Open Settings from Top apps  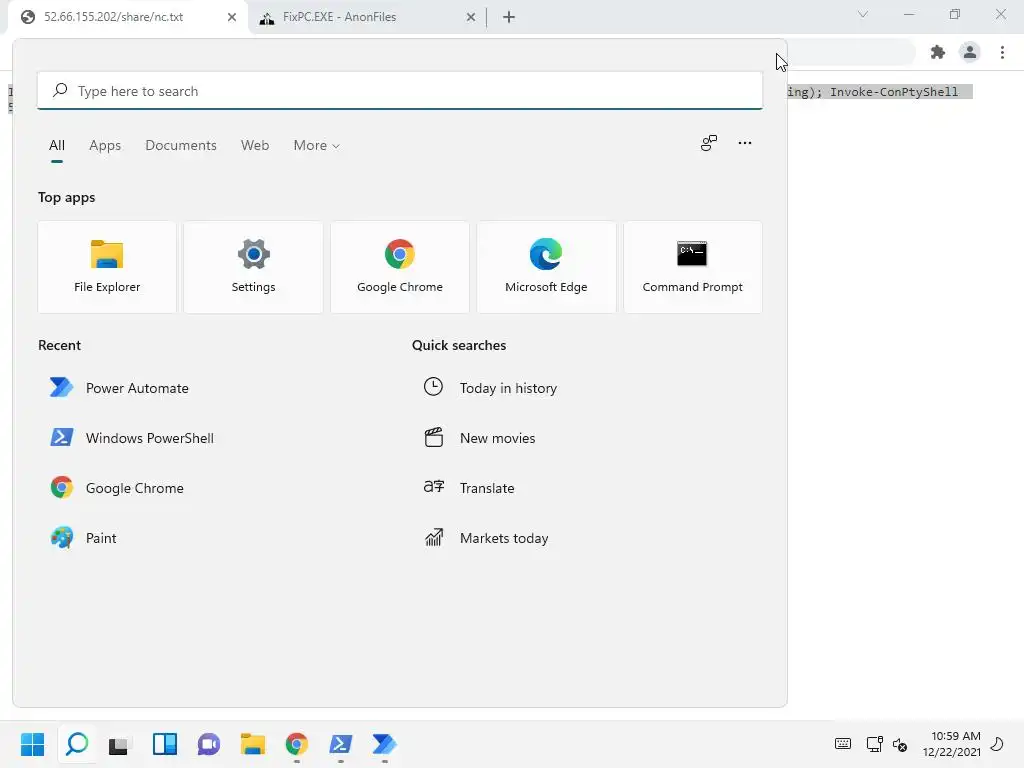point(253,267)
